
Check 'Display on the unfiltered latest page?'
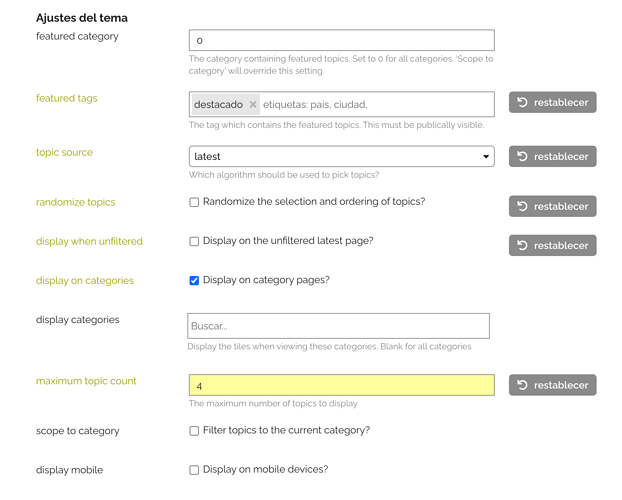[x=194, y=241]
